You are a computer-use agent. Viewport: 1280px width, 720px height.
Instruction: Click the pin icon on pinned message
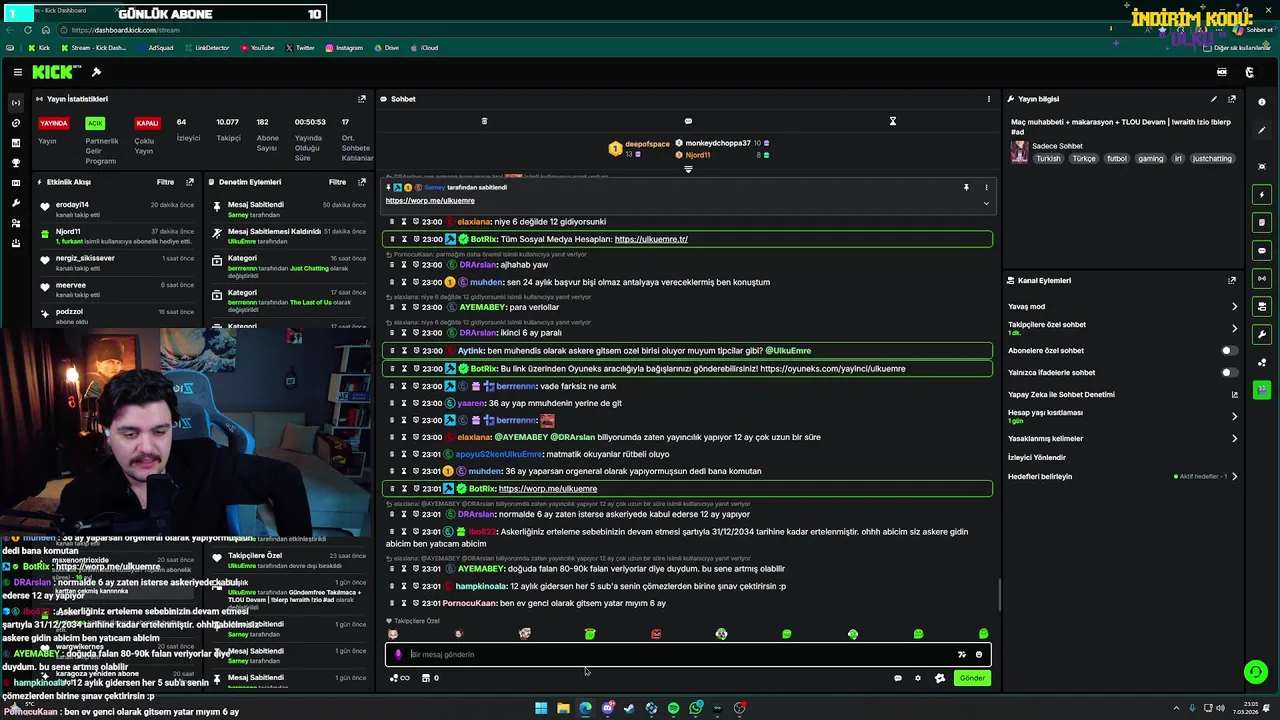click(x=966, y=187)
